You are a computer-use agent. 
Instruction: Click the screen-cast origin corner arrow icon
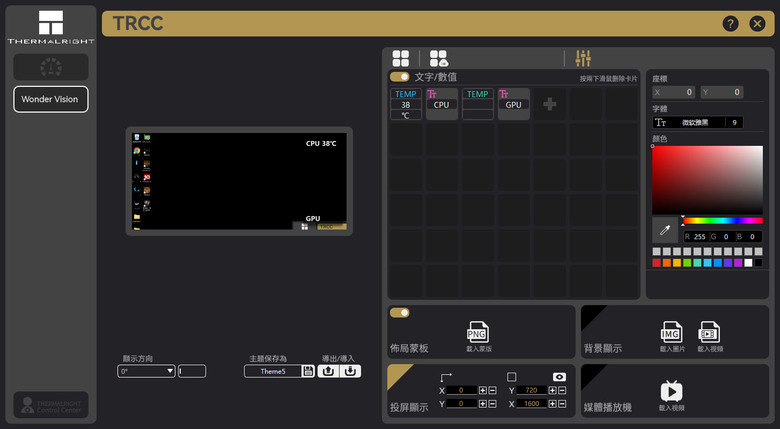coord(446,377)
